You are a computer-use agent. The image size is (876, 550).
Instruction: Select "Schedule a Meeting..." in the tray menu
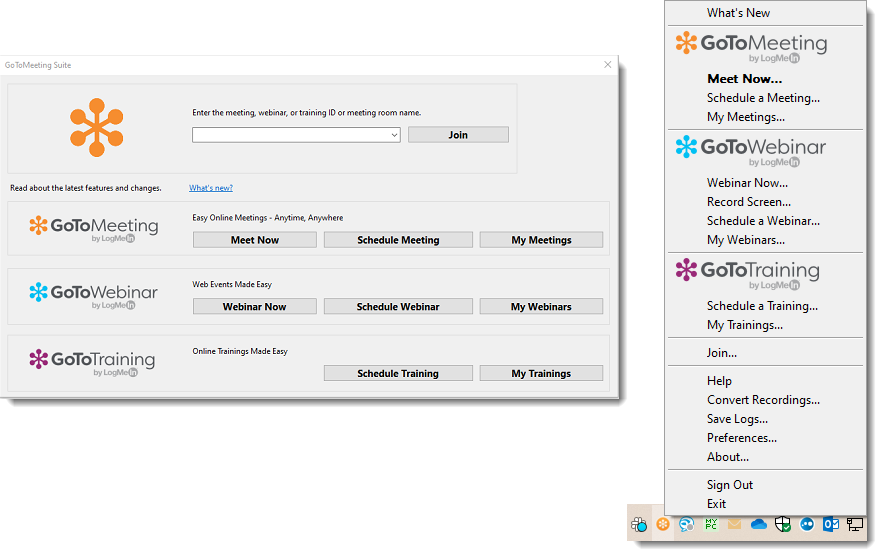coord(763,98)
